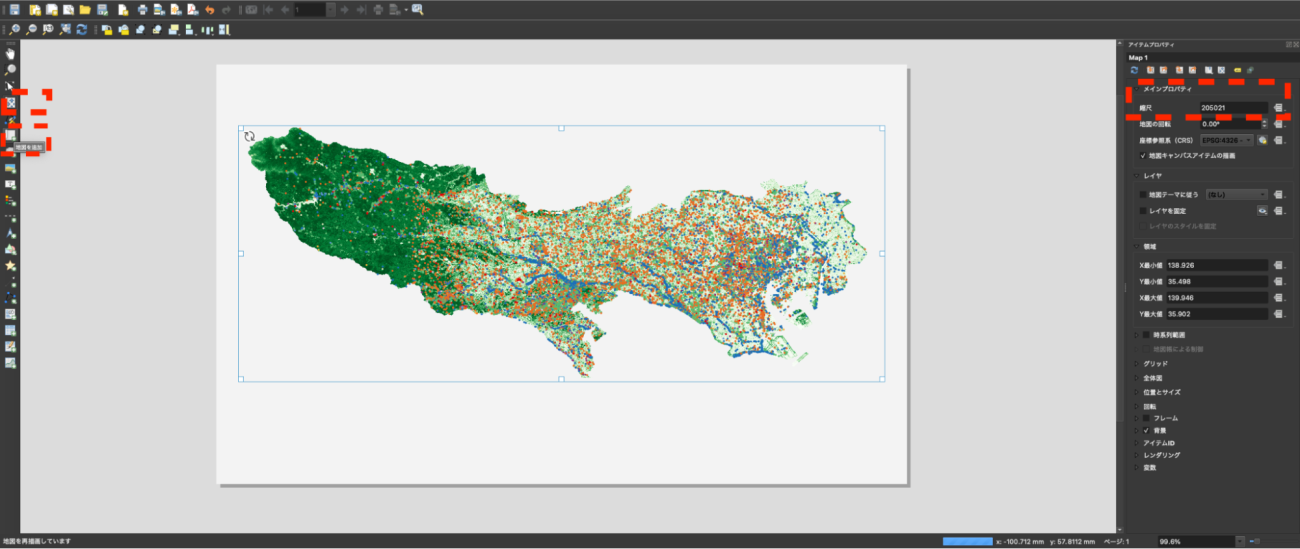Screen dimensions: 1300x549
Task: Expand the 位置とサイズ section
Action: click(1161, 393)
